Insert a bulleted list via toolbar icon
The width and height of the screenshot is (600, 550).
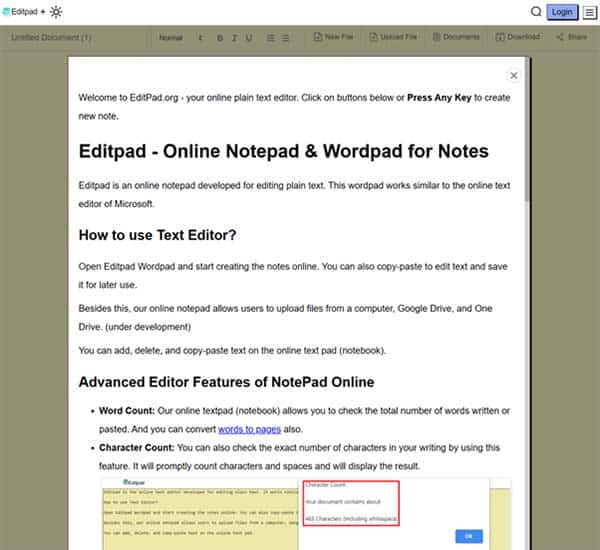(x=285, y=38)
